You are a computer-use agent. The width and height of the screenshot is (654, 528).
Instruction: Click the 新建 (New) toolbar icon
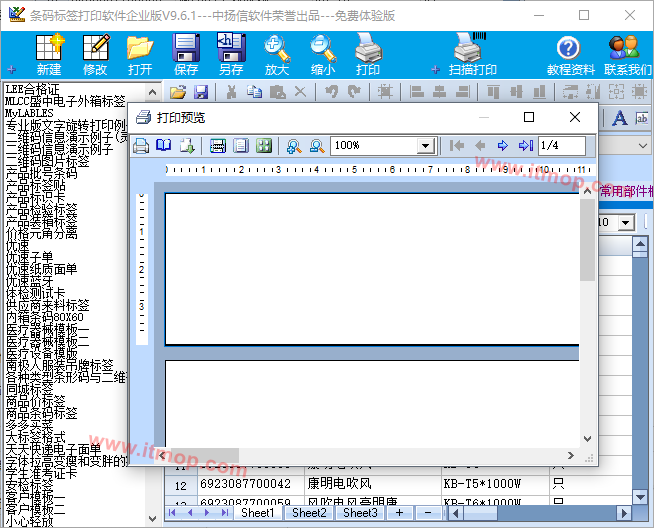[49, 54]
